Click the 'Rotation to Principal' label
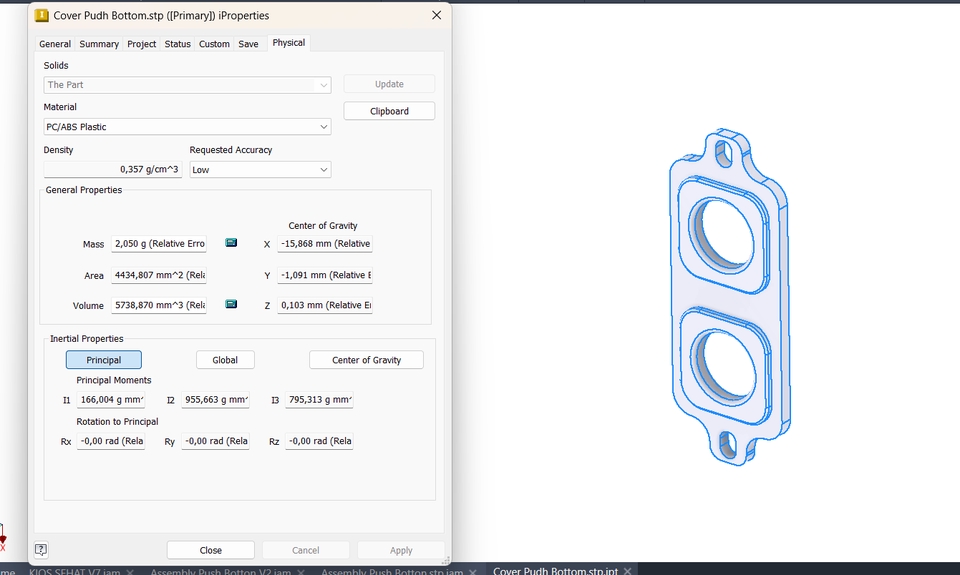 click(117, 422)
